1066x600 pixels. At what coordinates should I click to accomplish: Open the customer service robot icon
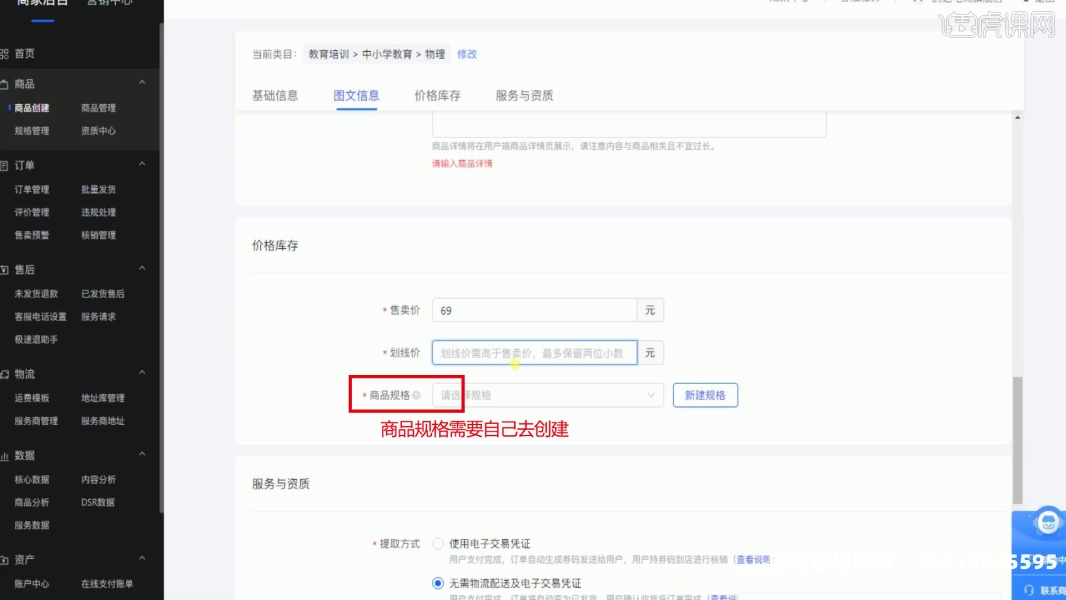[x=1047, y=521]
